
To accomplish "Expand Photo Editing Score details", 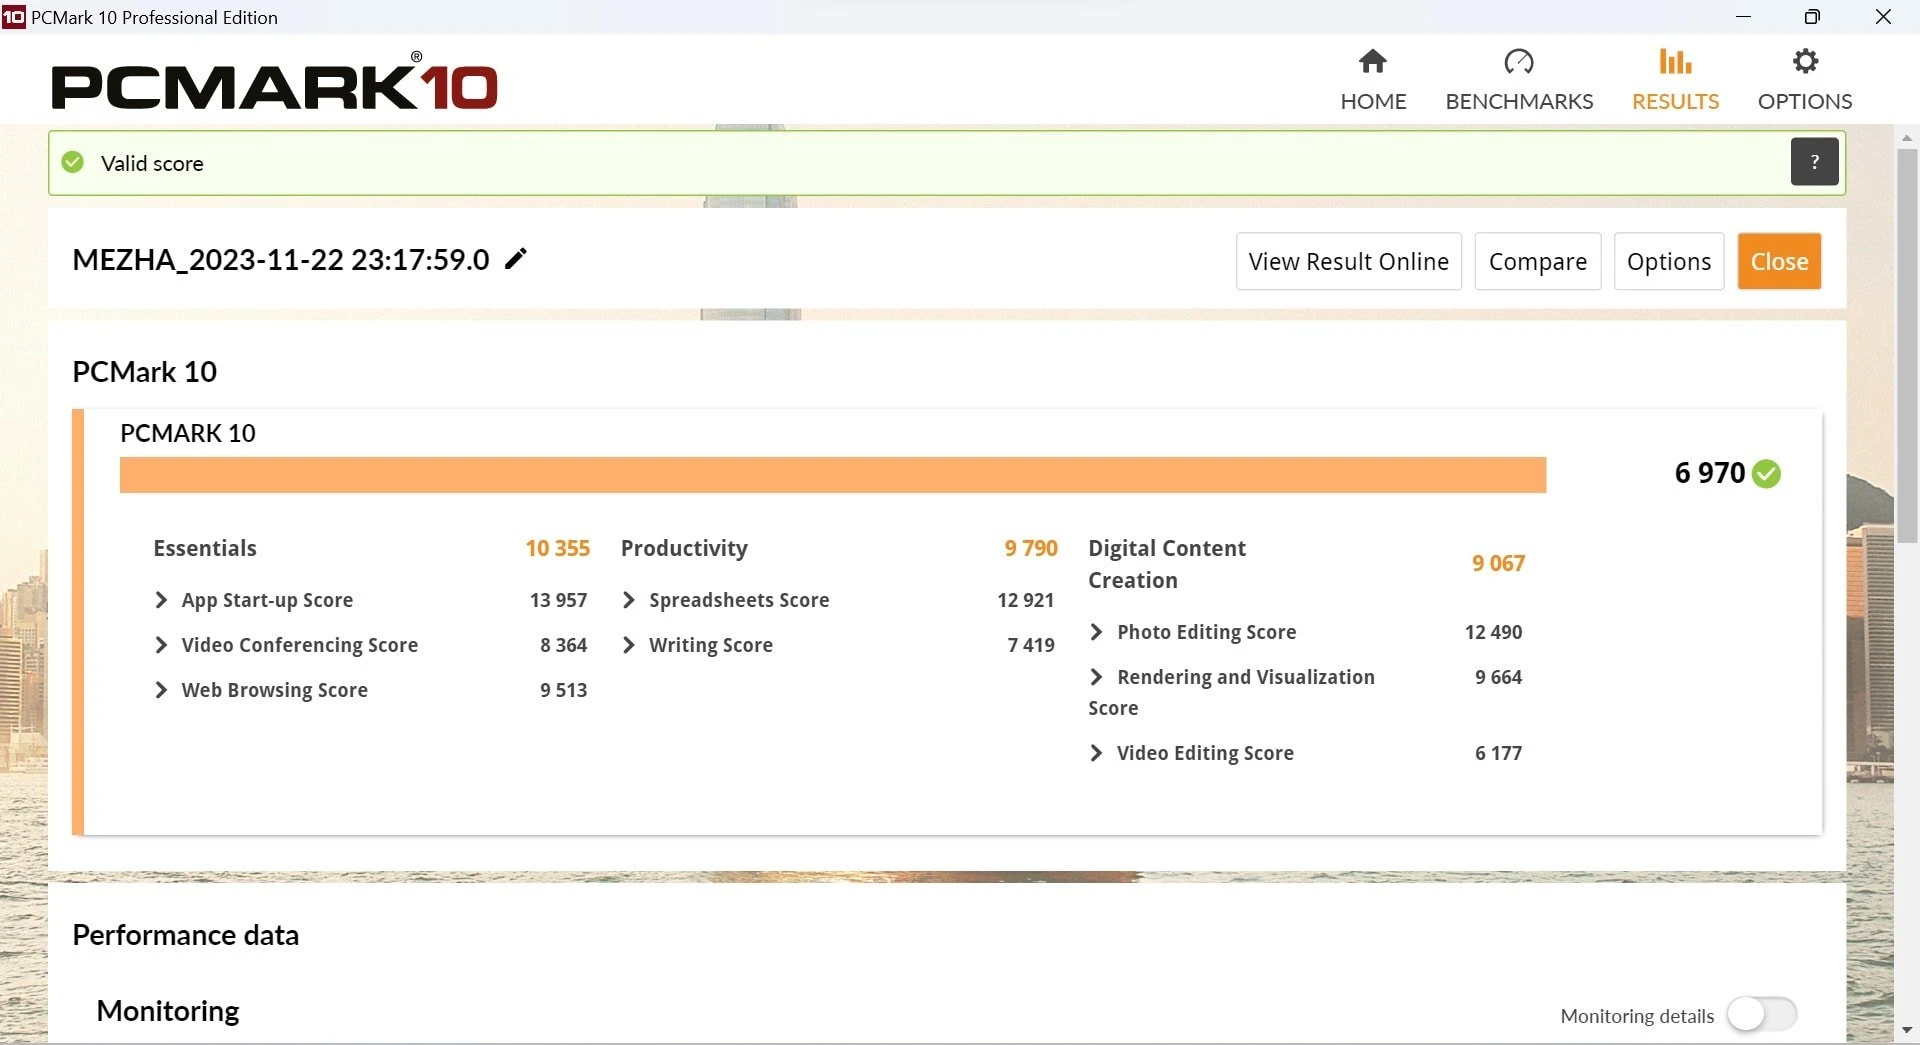I will [1096, 632].
